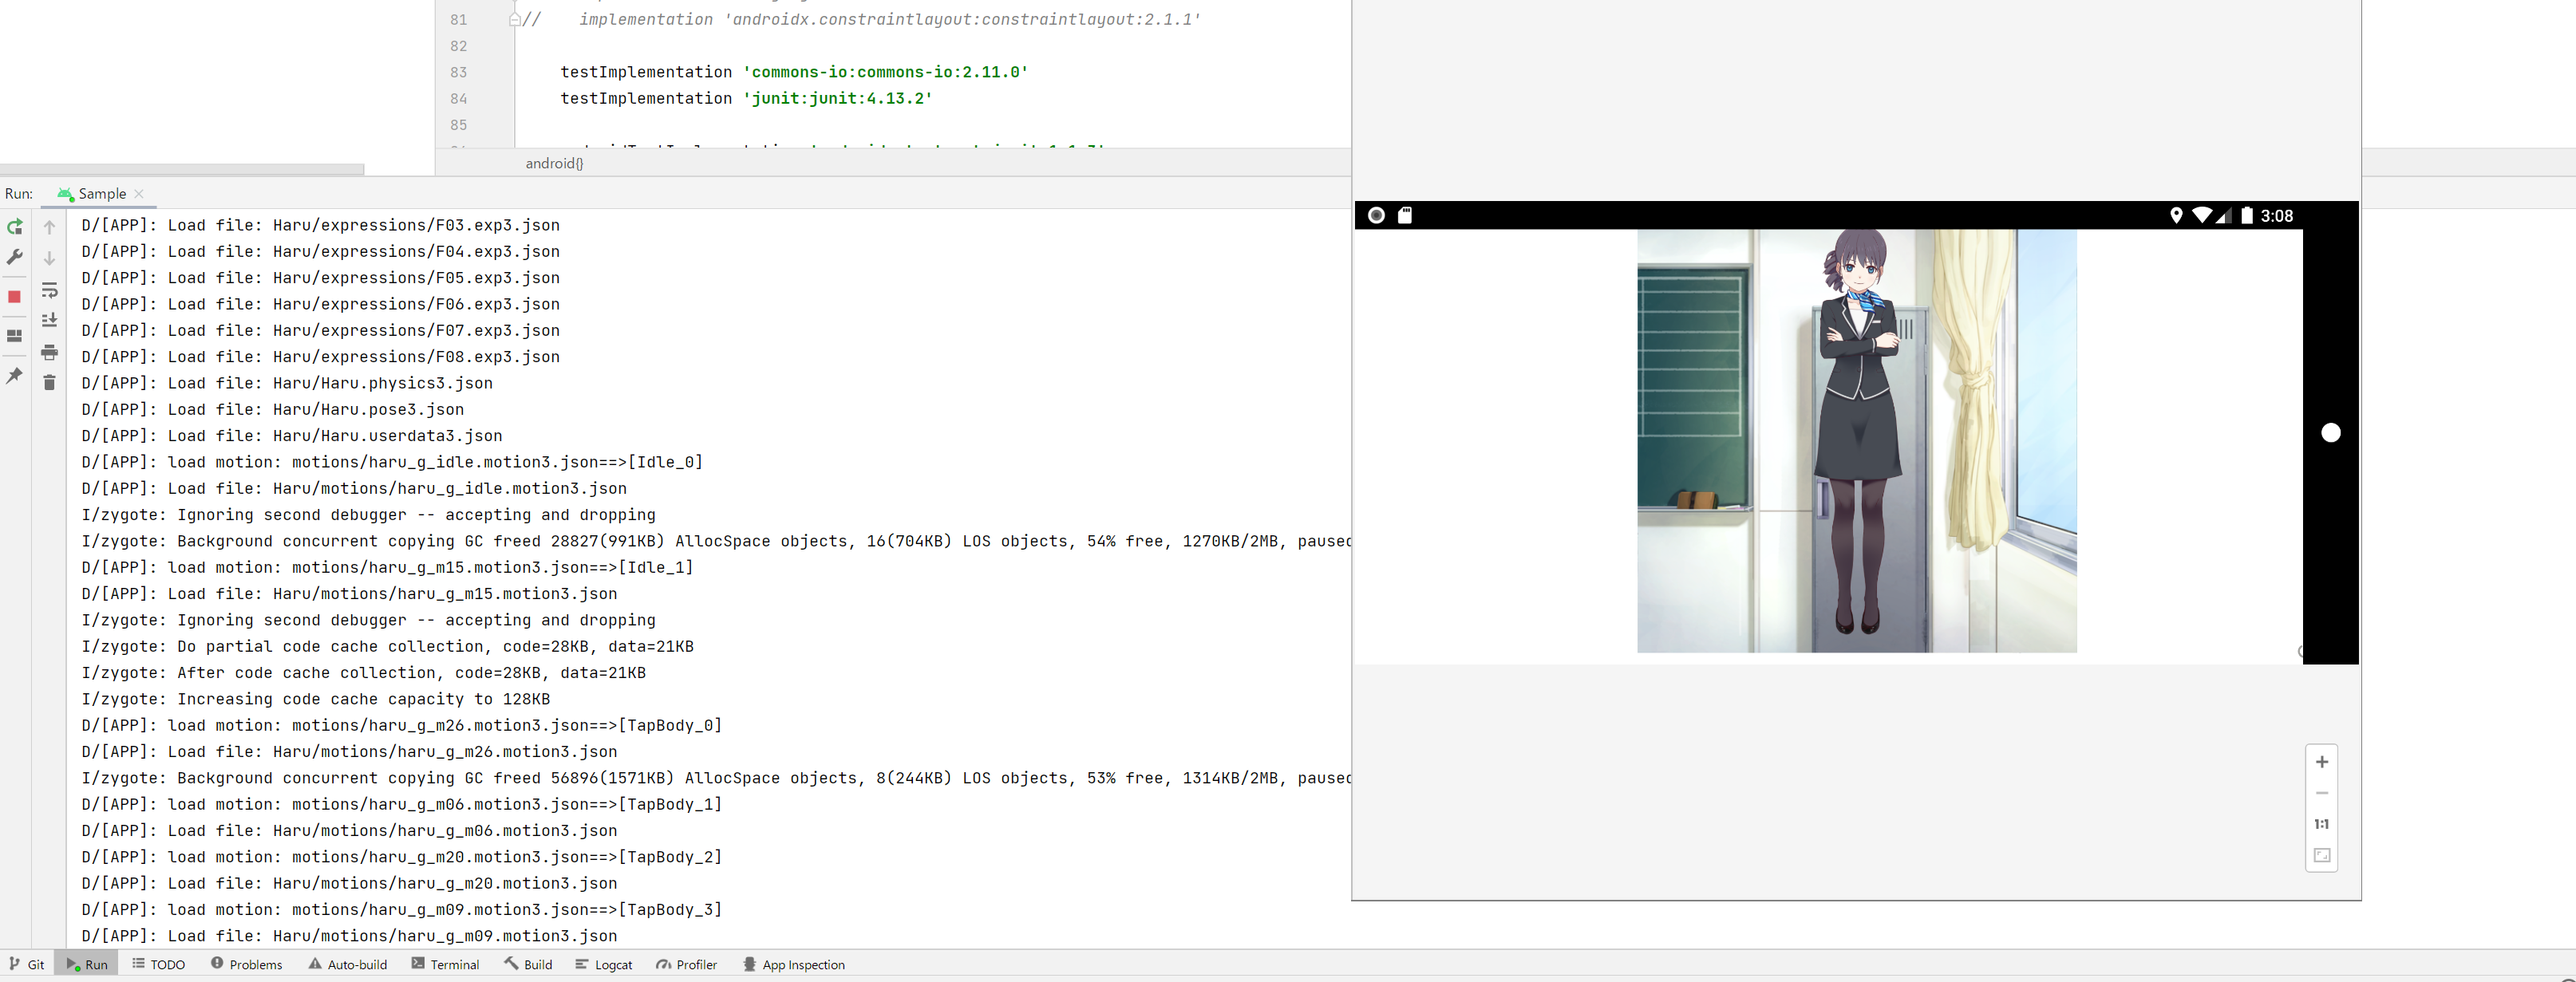Fit emulator display to window
Image resolution: width=2576 pixels, height=982 pixels.
2322,856
